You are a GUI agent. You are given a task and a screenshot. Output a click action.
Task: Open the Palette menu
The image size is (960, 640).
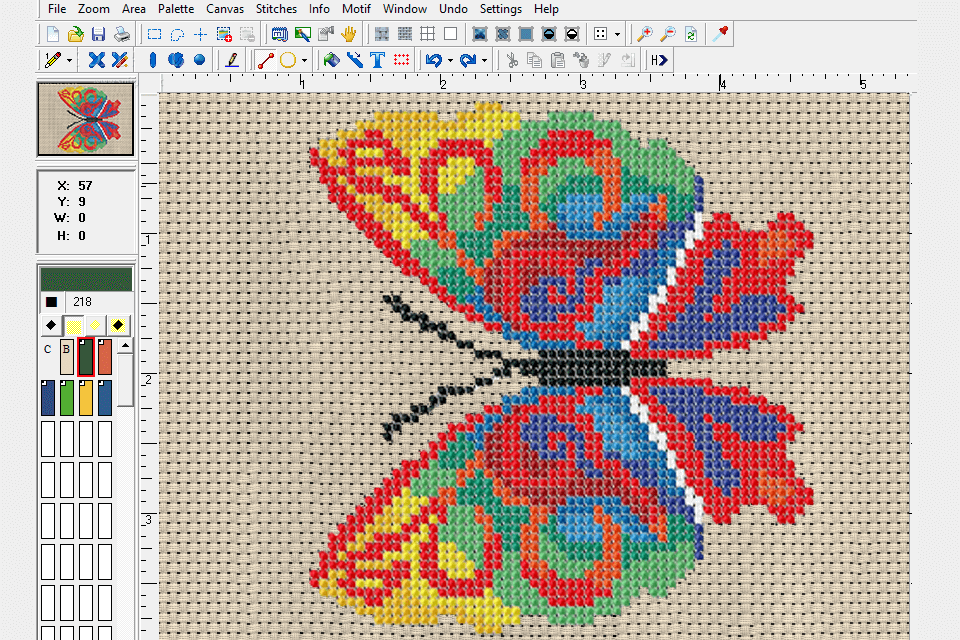[x=176, y=9]
